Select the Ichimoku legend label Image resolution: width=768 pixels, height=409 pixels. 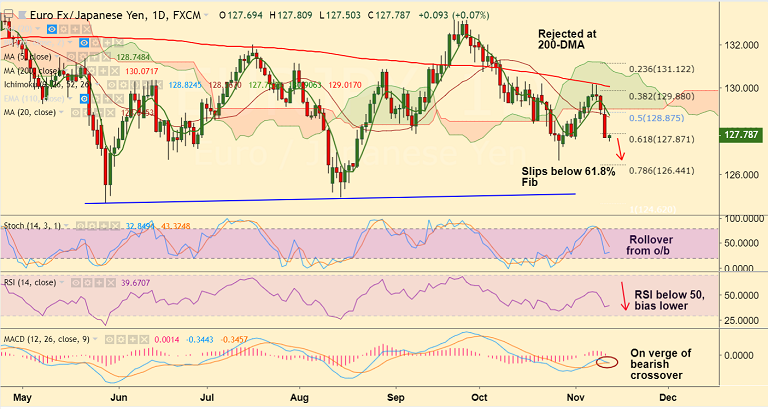click(x=47, y=85)
